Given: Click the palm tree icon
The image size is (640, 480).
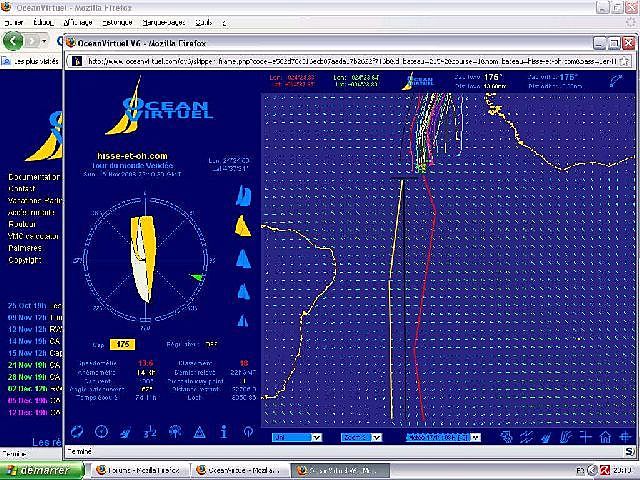Looking at the screenshot, I should tap(175, 431).
